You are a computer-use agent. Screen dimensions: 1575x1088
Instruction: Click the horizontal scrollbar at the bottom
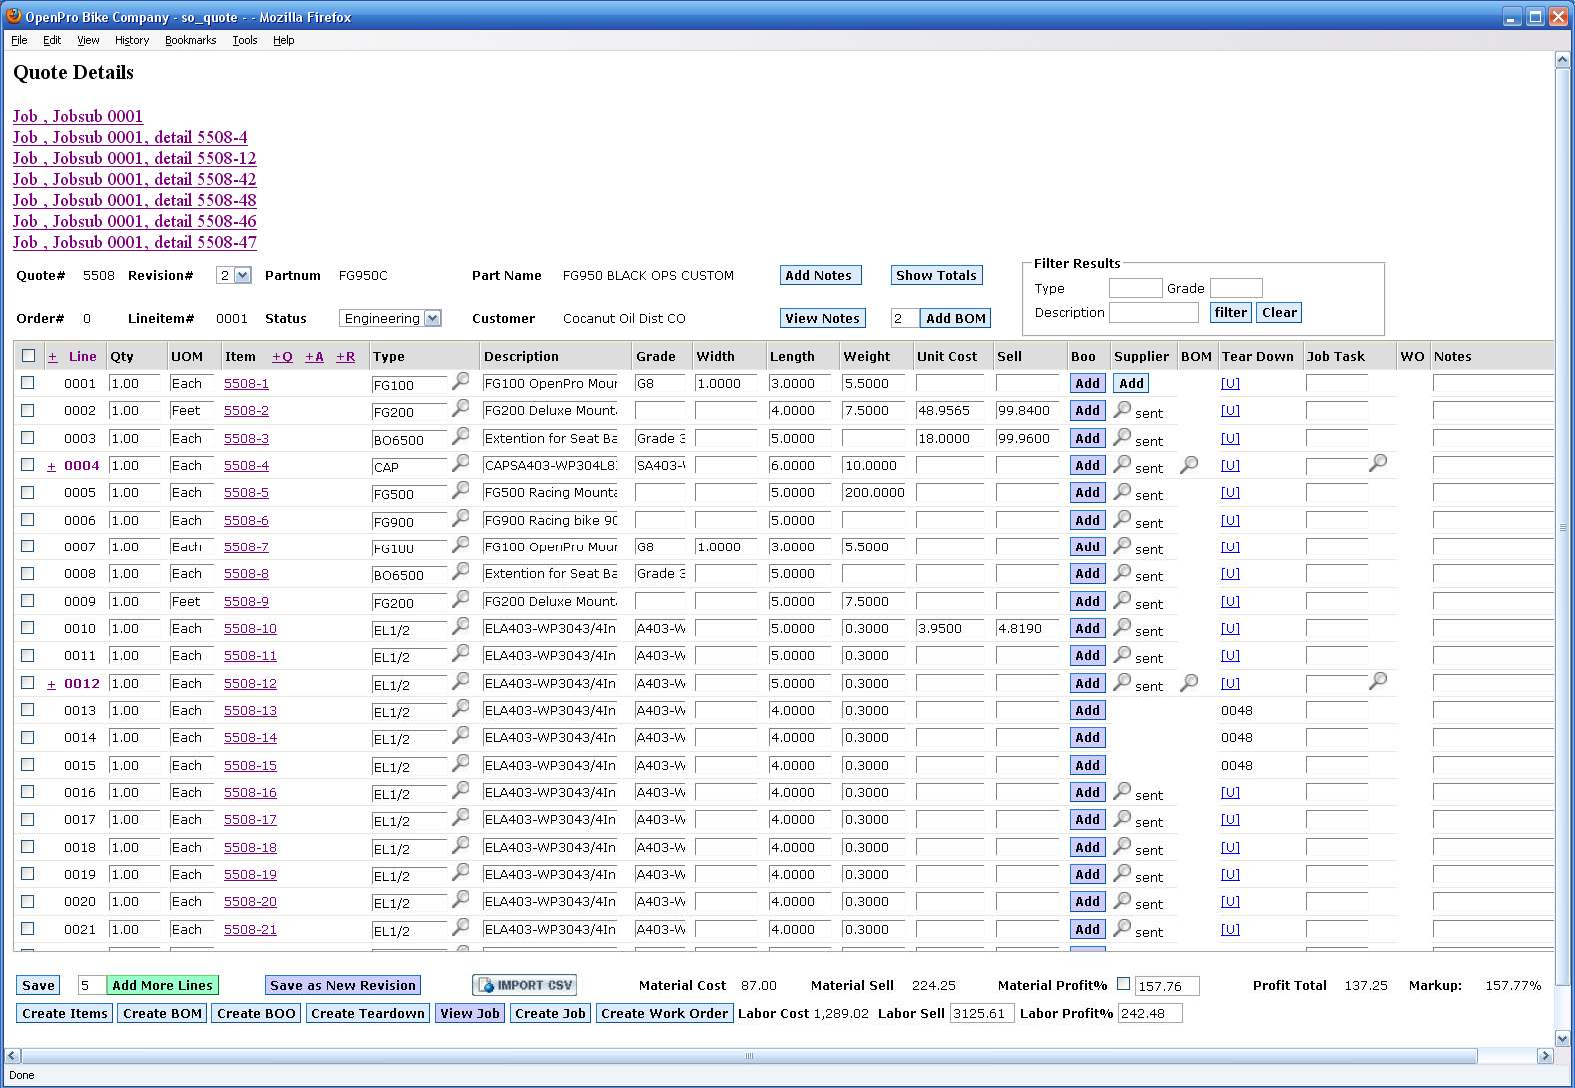748,1056
